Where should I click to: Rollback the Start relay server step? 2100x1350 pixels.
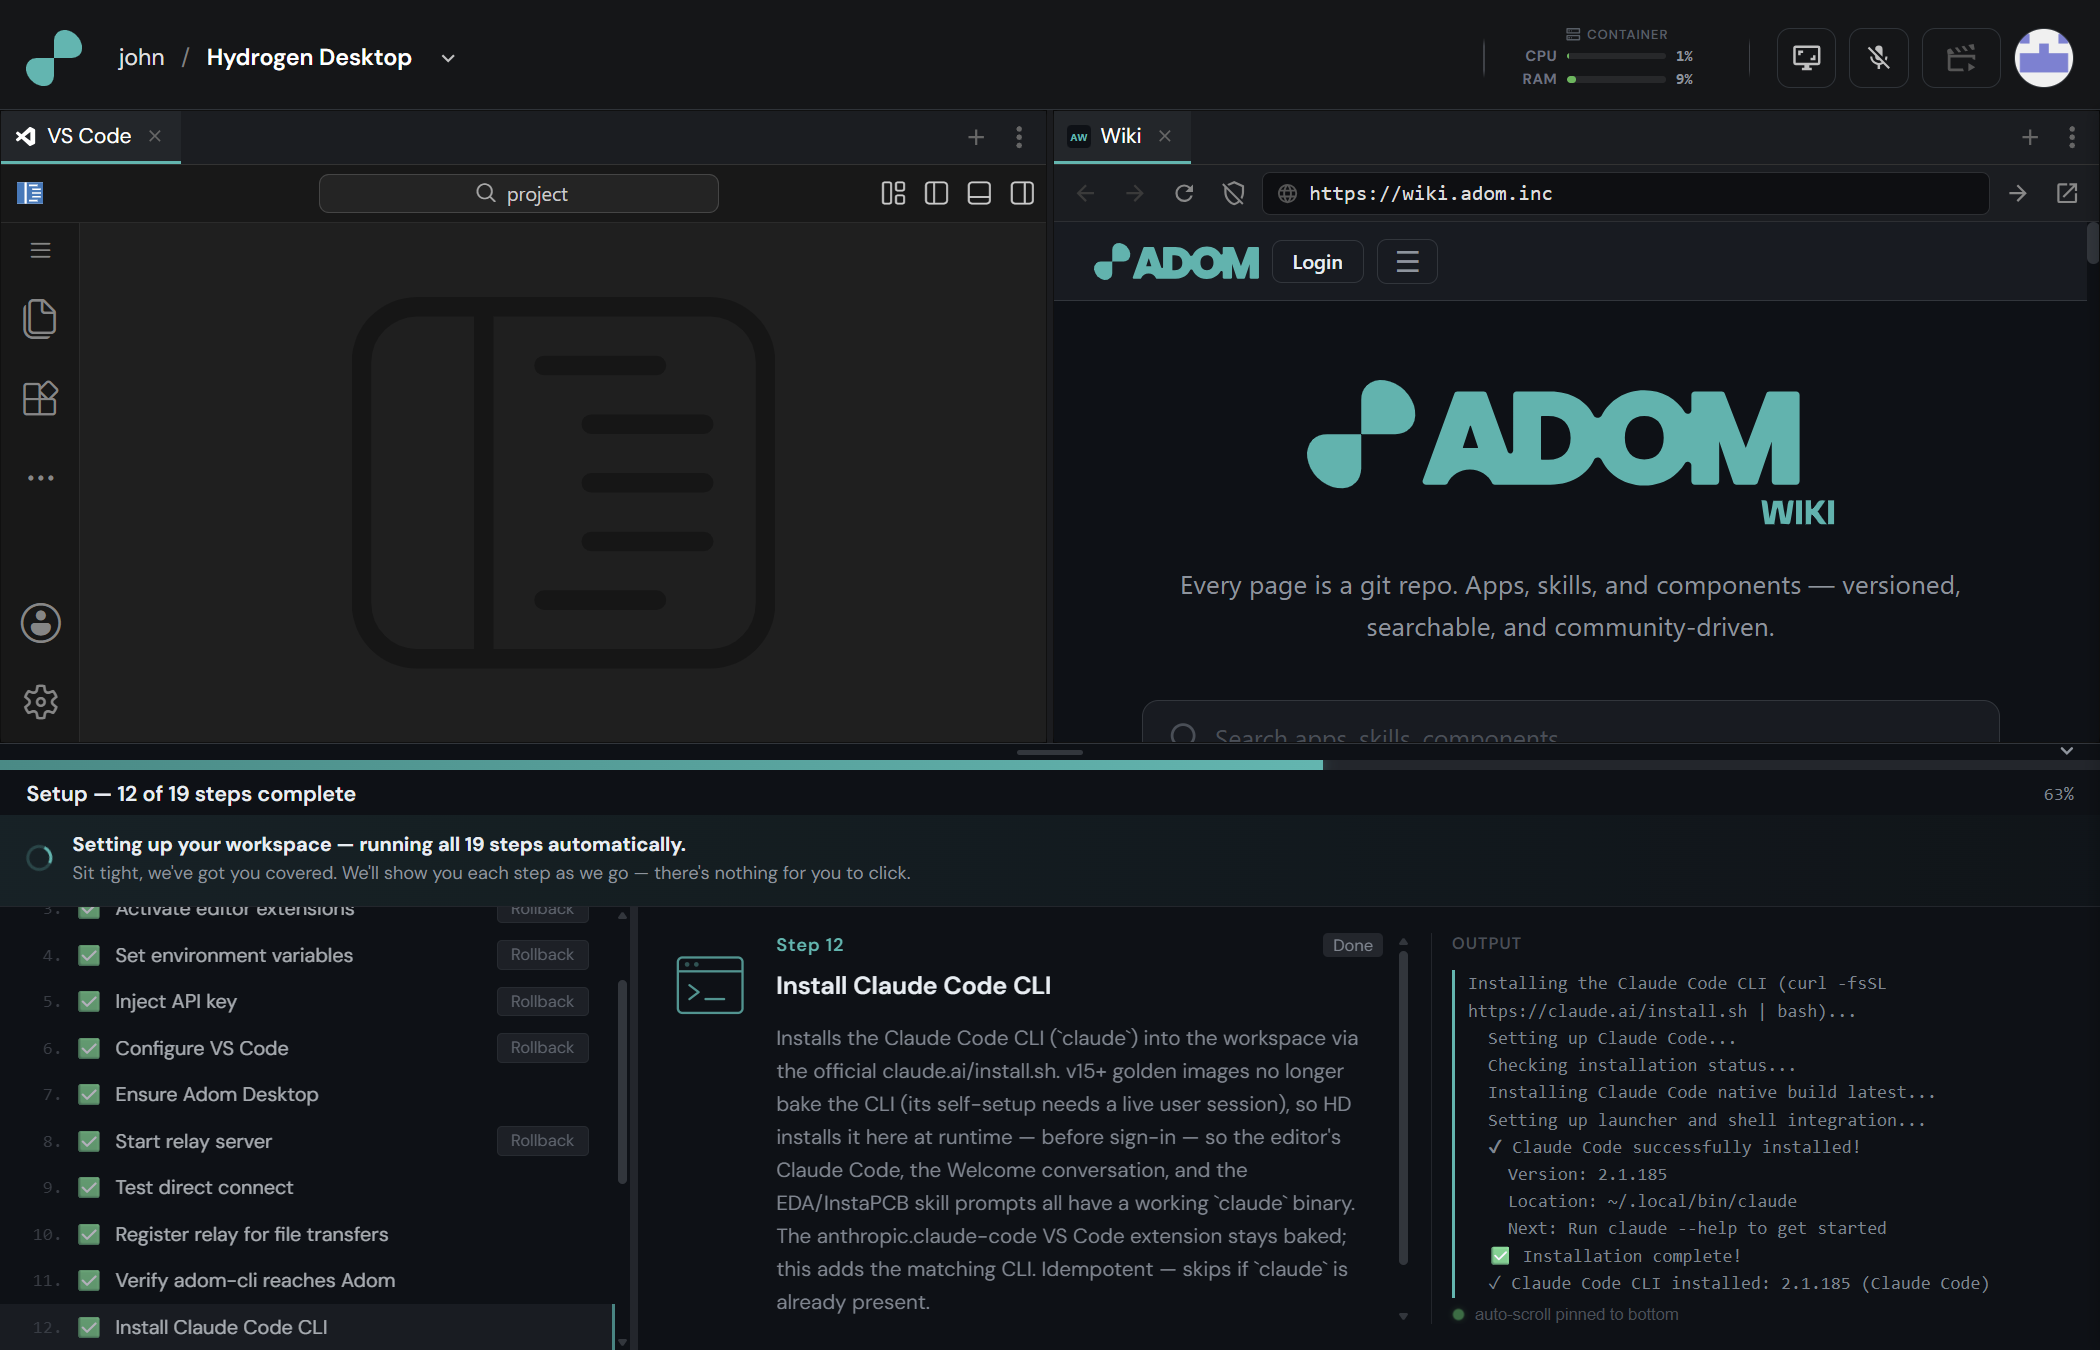[542, 1141]
